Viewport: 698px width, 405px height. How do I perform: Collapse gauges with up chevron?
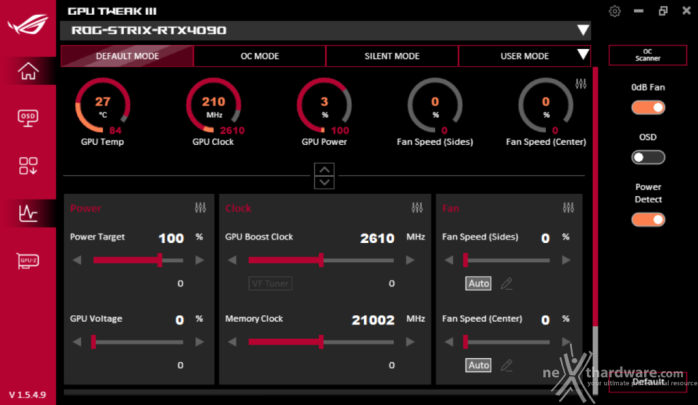point(325,170)
